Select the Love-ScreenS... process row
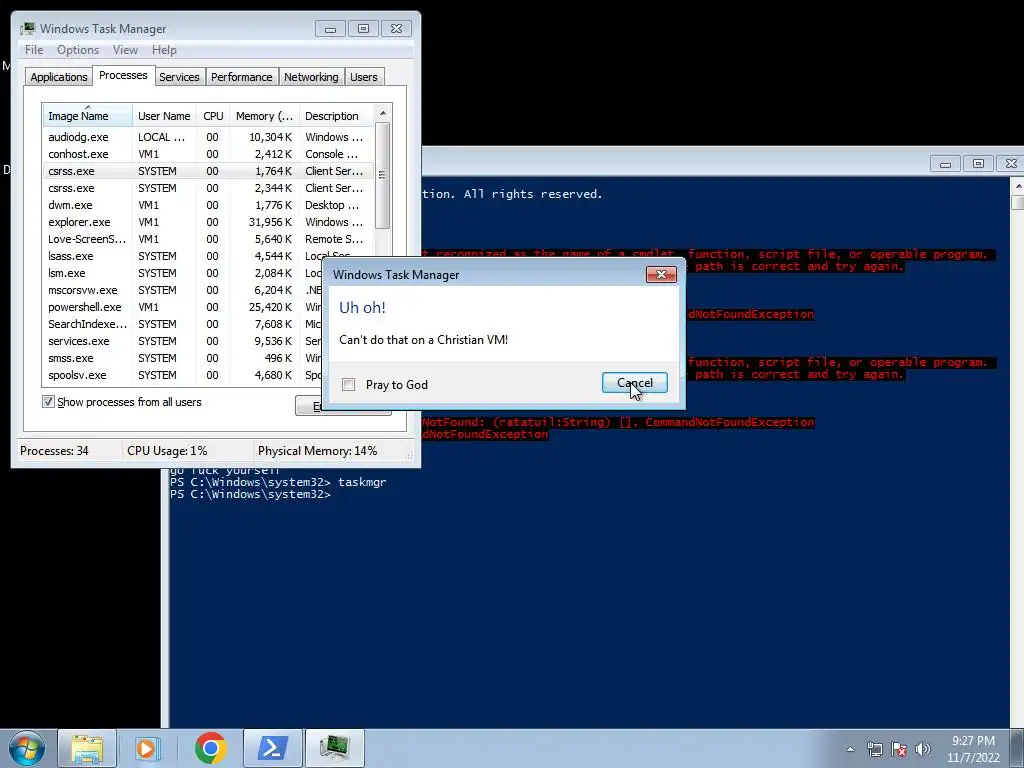Screen dimensions: 1024x768 tap(208, 239)
